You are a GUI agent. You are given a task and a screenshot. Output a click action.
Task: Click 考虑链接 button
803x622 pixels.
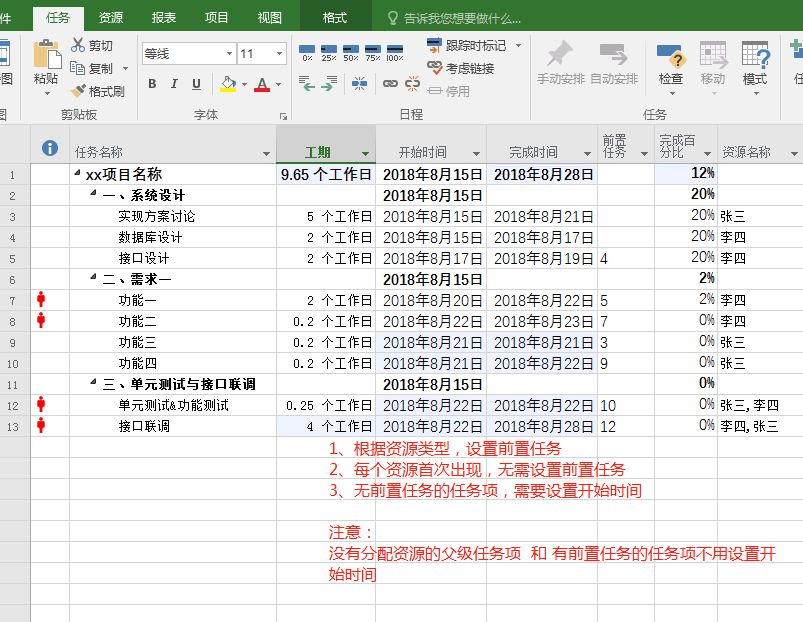[x=461, y=68]
